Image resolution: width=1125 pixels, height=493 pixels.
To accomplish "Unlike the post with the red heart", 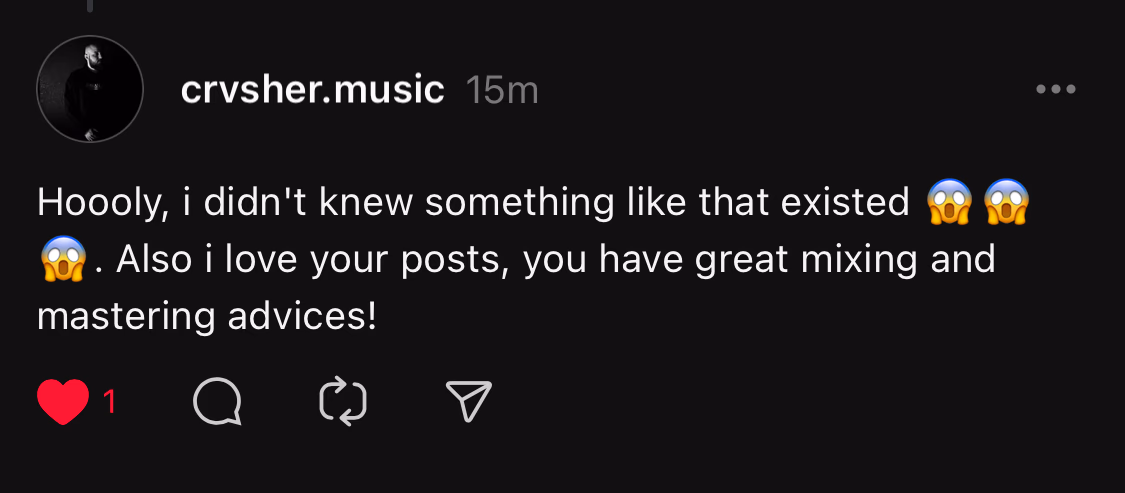I will [x=63, y=403].
